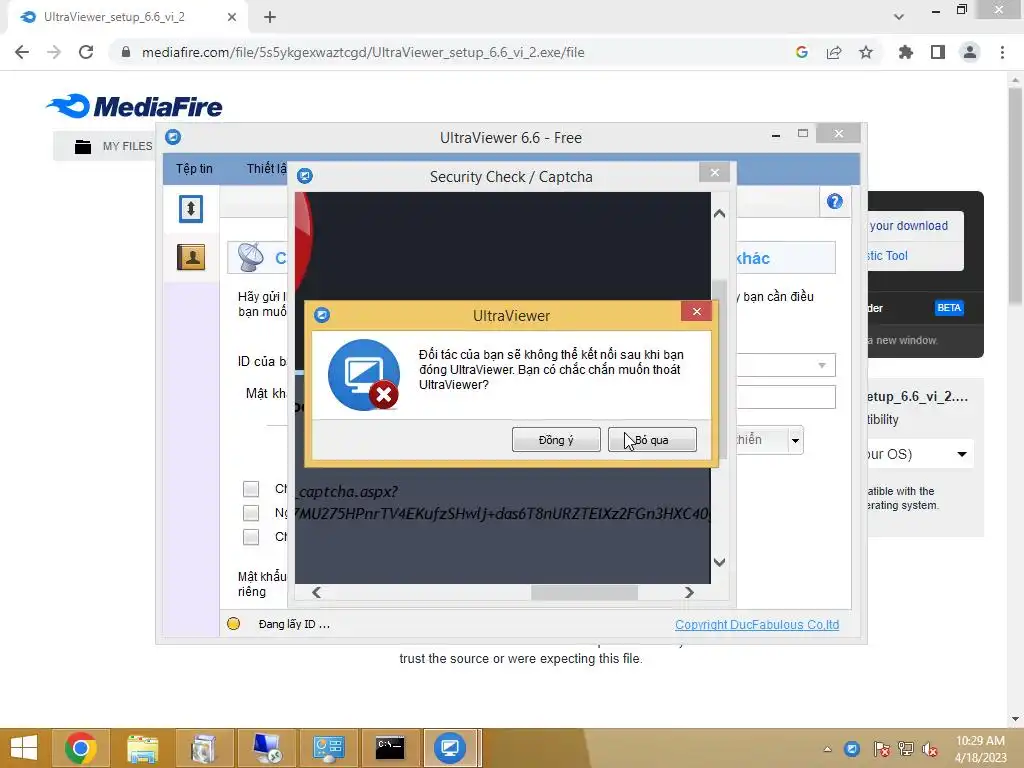This screenshot has height=768, width=1024.
Task: Open the UltraViewer taskbar icon
Action: coord(450,748)
